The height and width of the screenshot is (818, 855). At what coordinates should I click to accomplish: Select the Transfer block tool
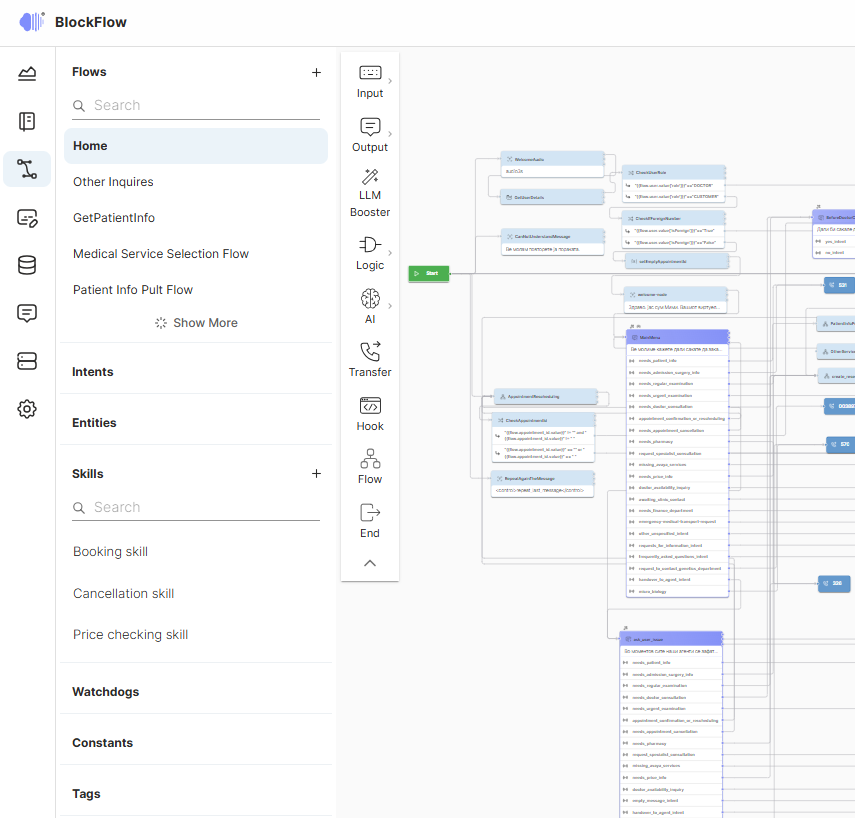[x=370, y=359]
